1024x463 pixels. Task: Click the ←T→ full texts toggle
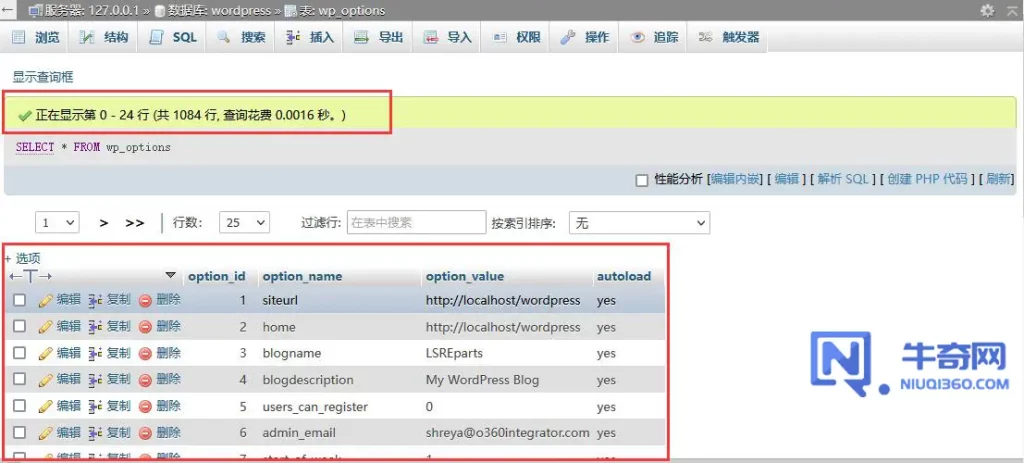30,276
